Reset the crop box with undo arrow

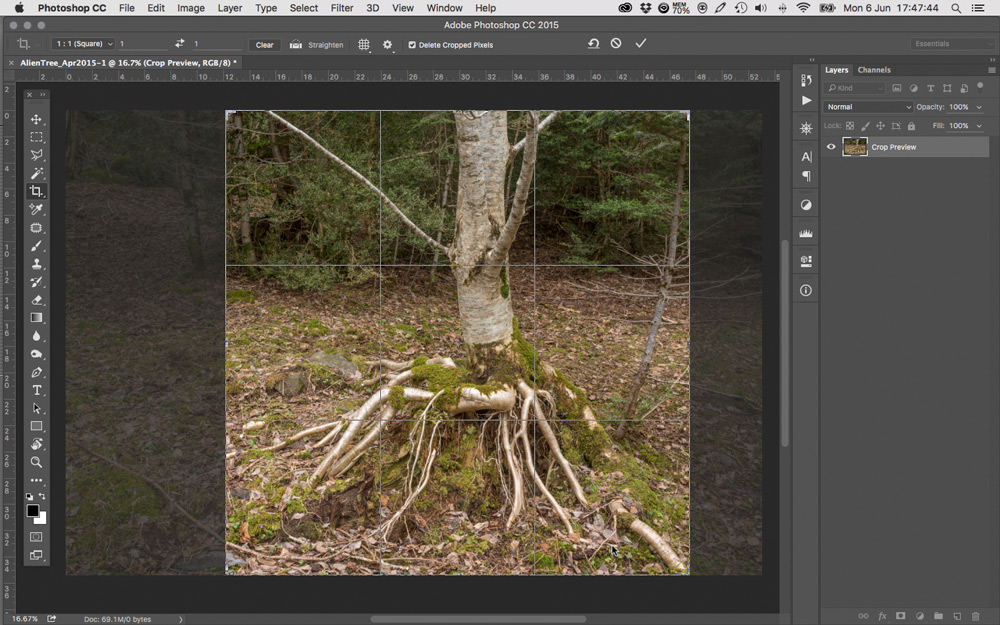pos(593,44)
